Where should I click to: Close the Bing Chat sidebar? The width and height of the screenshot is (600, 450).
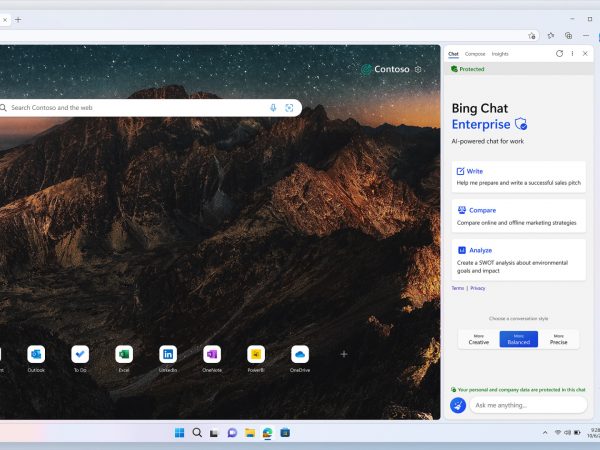tap(585, 54)
